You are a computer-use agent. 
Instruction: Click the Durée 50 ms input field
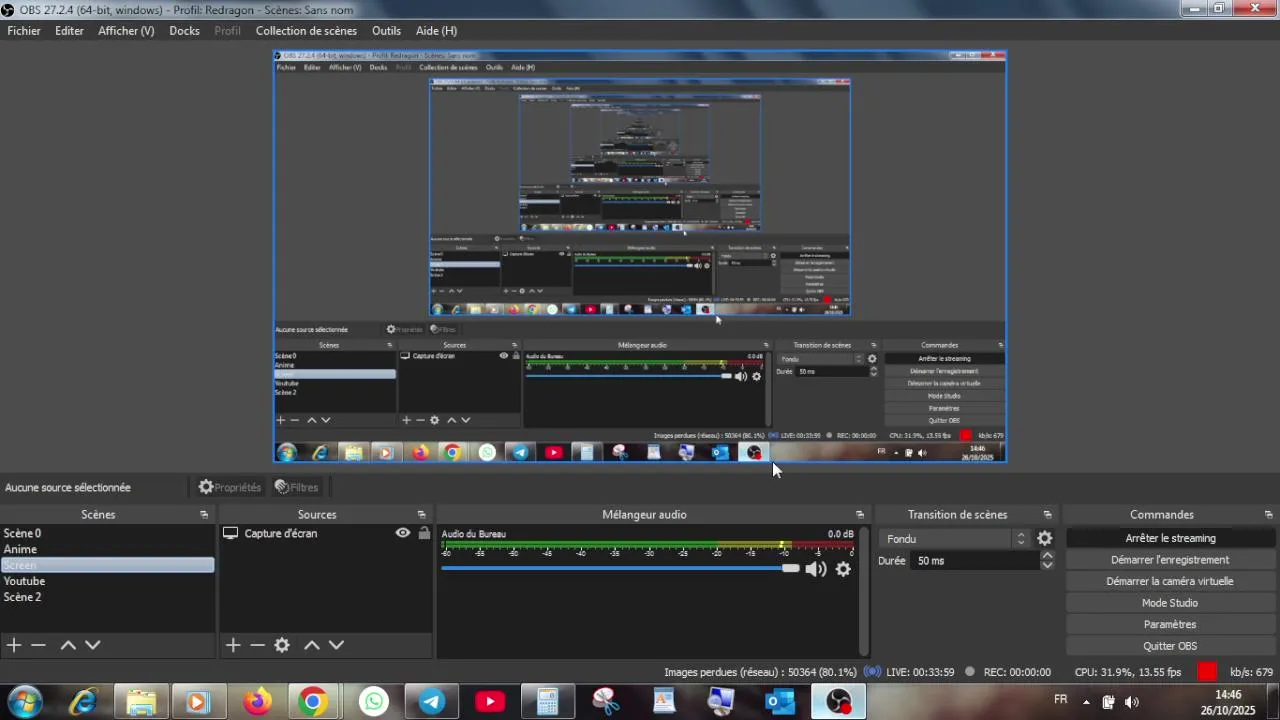point(975,561)
